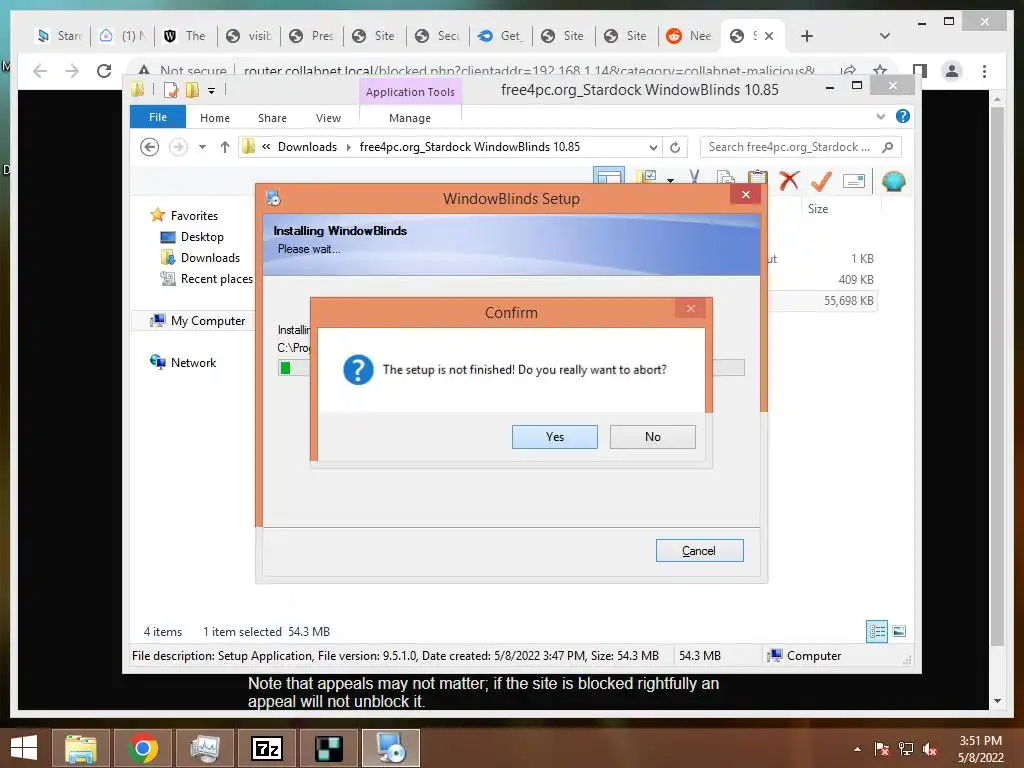Viewport: 1024px width, 768px height.
Task: Open the Manage ribbon tab
Action: 410,118
